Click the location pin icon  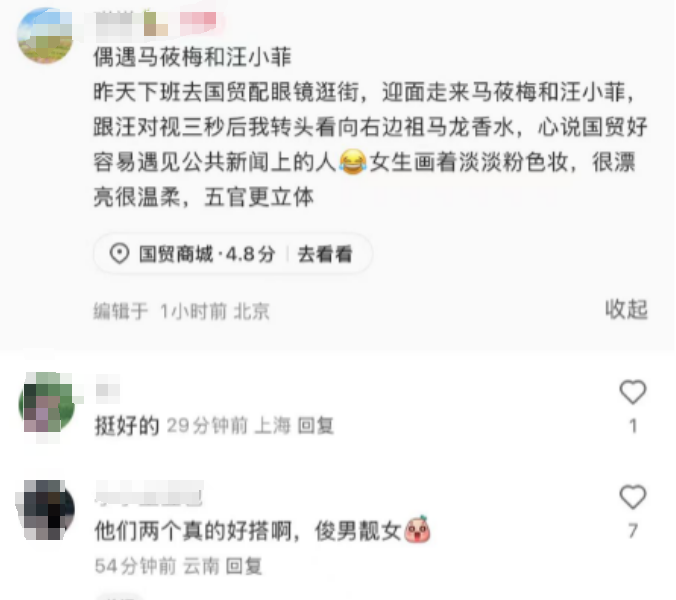pos(119,253)
